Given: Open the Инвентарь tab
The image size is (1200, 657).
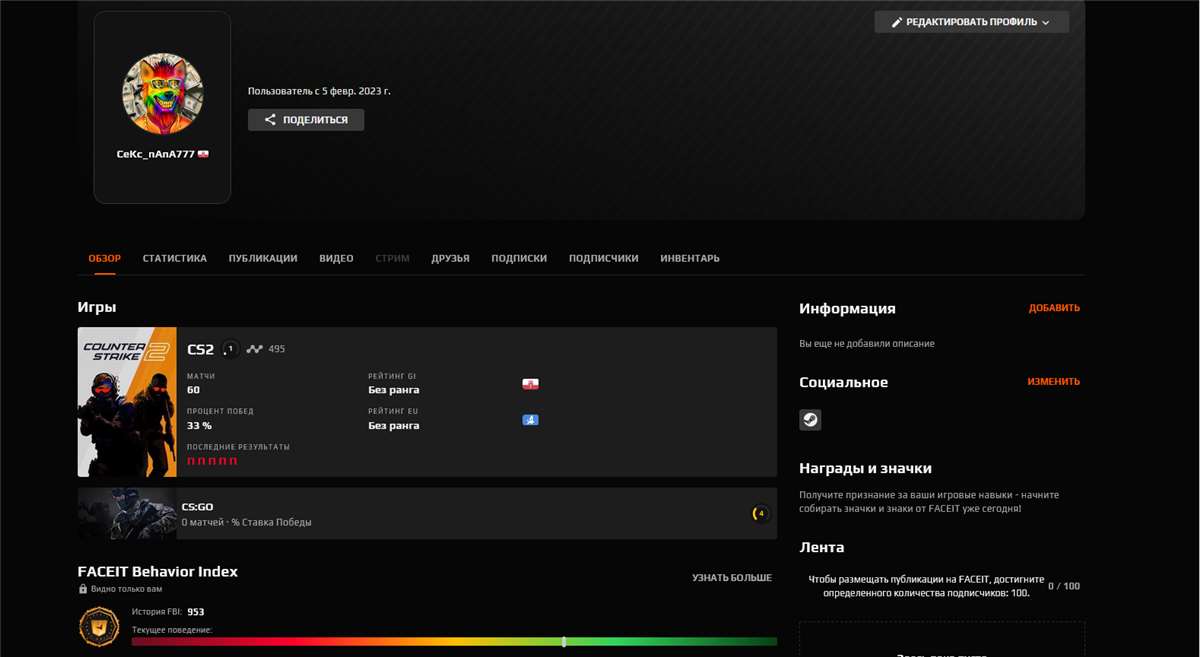Looking at the screenshot, I should click(x=690, y=258).
